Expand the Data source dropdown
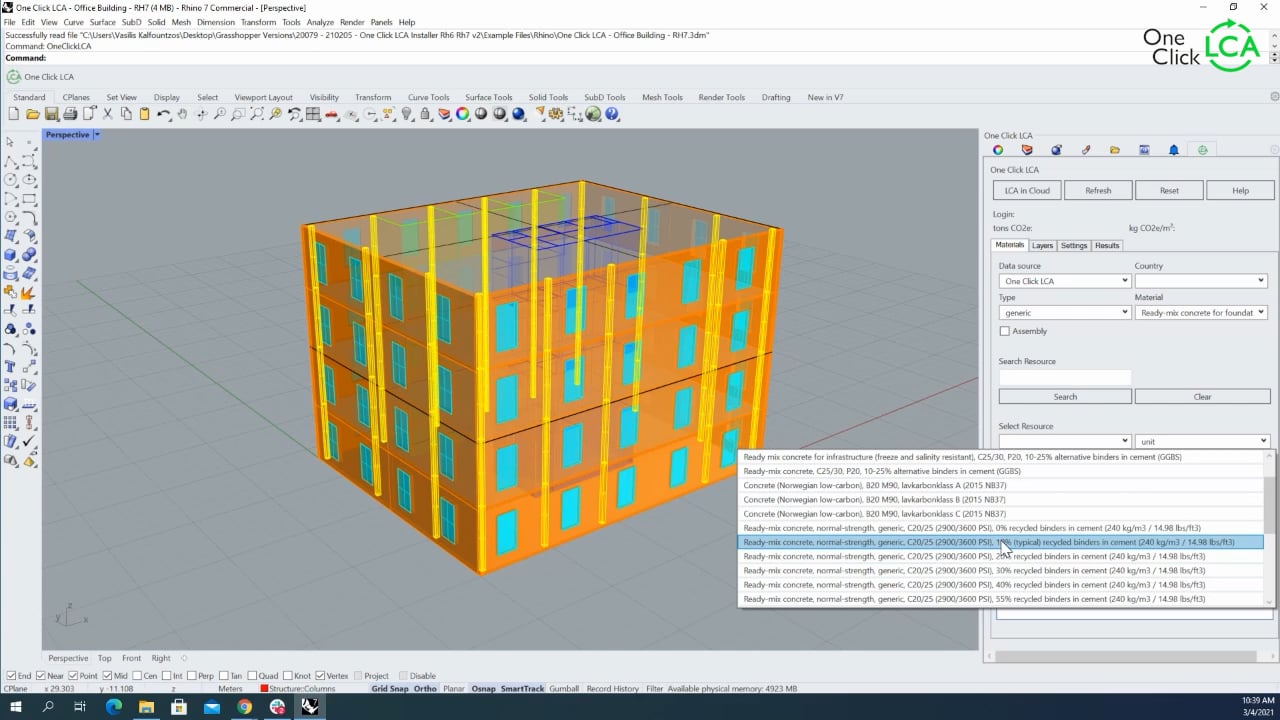The height and width of the screenshot is (720, 1280). 1064,281
